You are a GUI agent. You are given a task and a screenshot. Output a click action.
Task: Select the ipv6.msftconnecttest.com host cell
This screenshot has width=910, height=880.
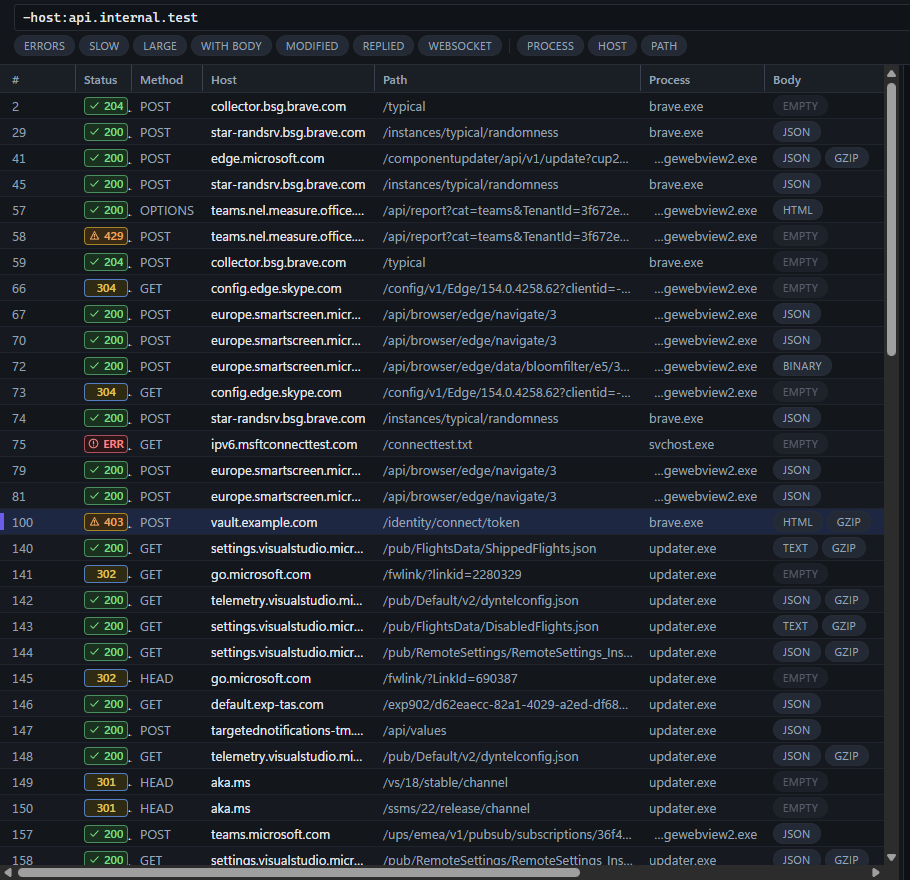click(x=284, y=445)
